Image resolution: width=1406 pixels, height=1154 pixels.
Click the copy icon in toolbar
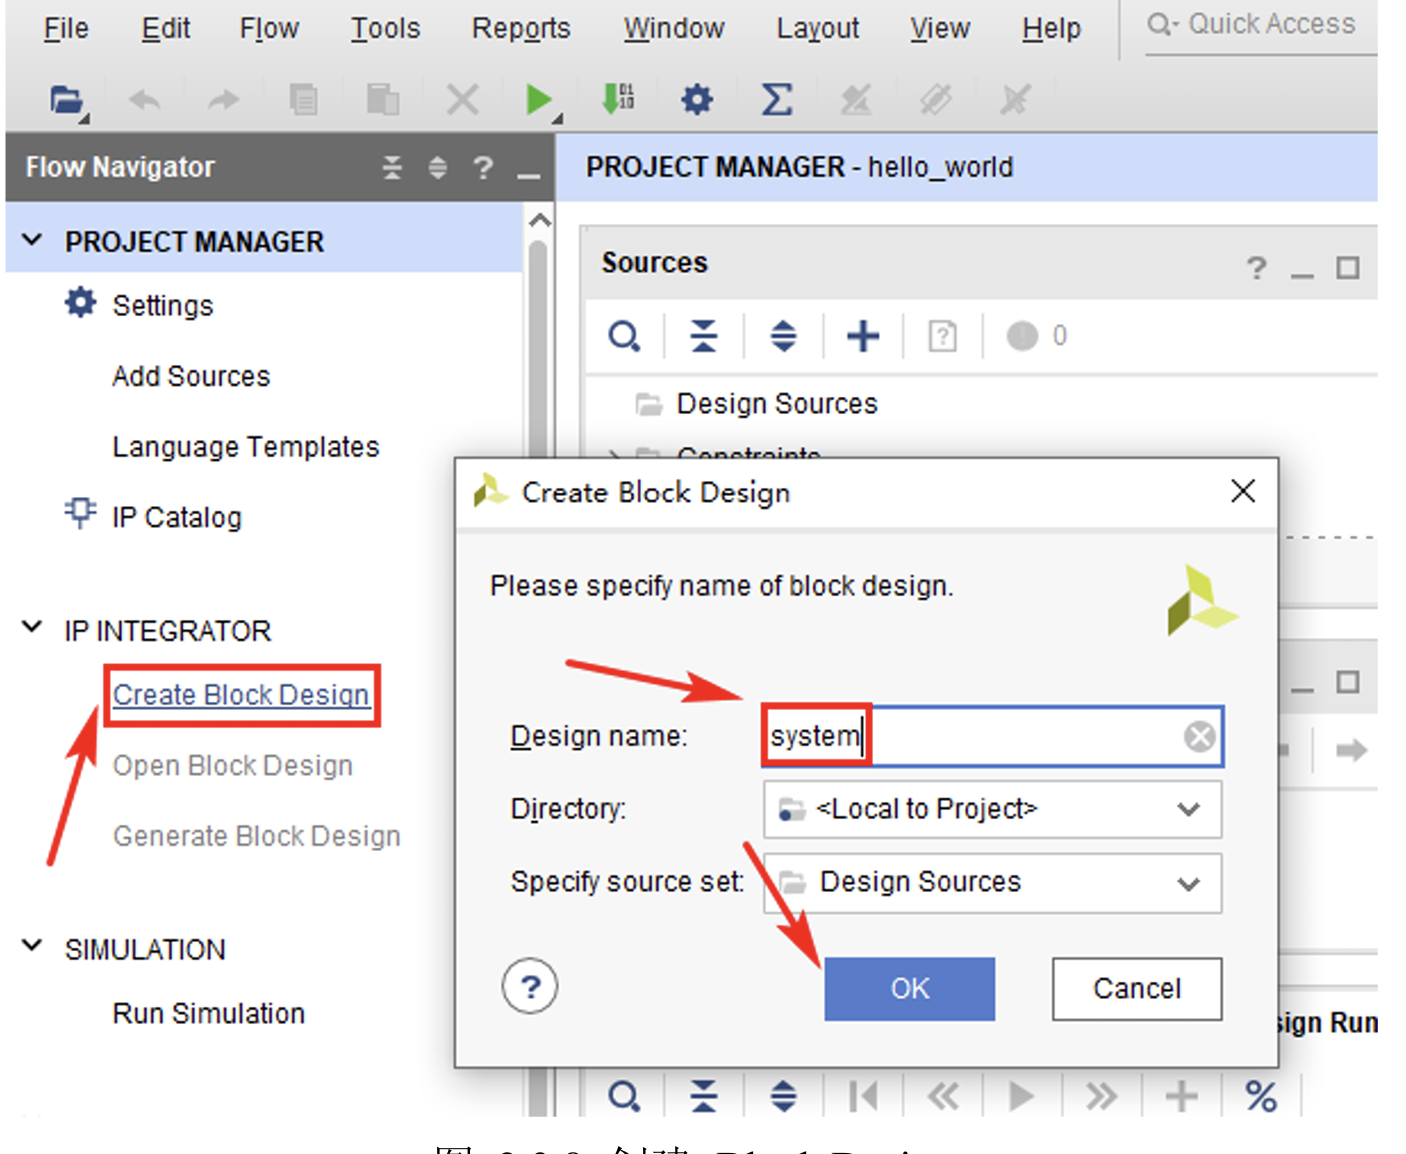(303, 100)
